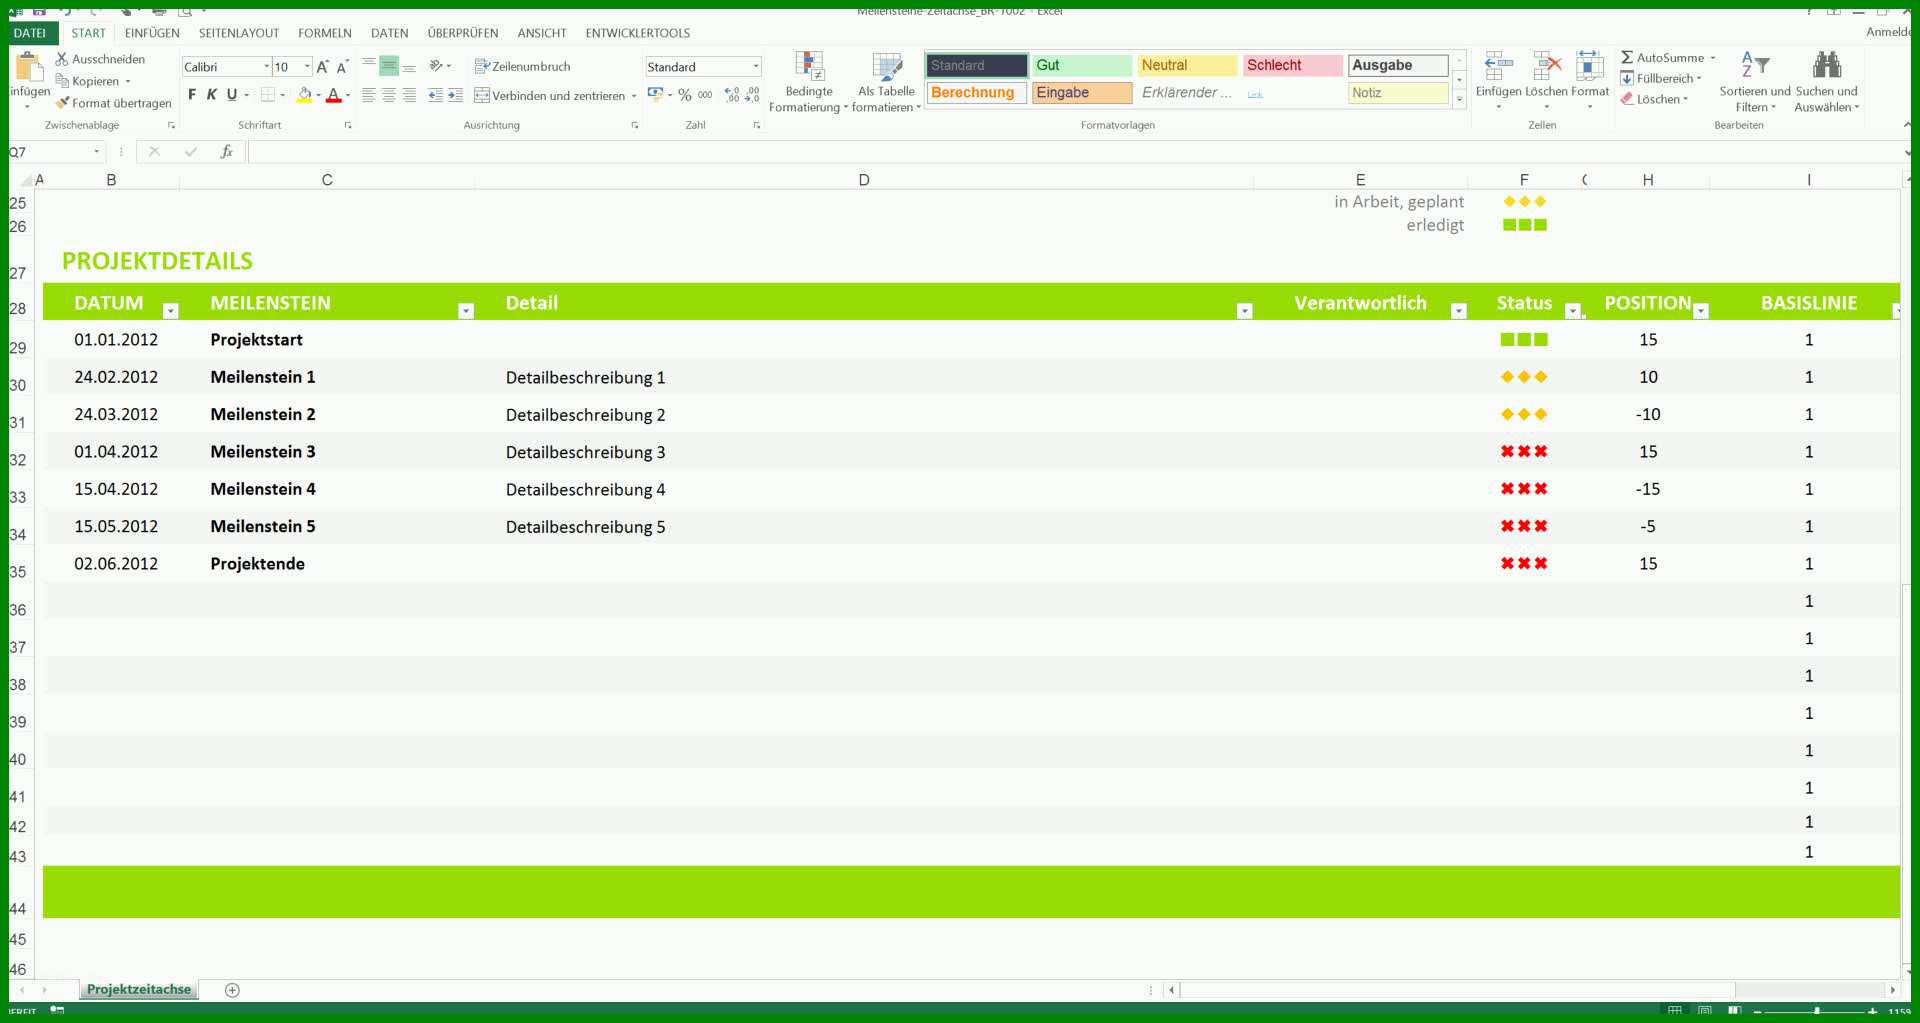Apply the Gut cell style
The image size is (1920, 1023).
1082,65
